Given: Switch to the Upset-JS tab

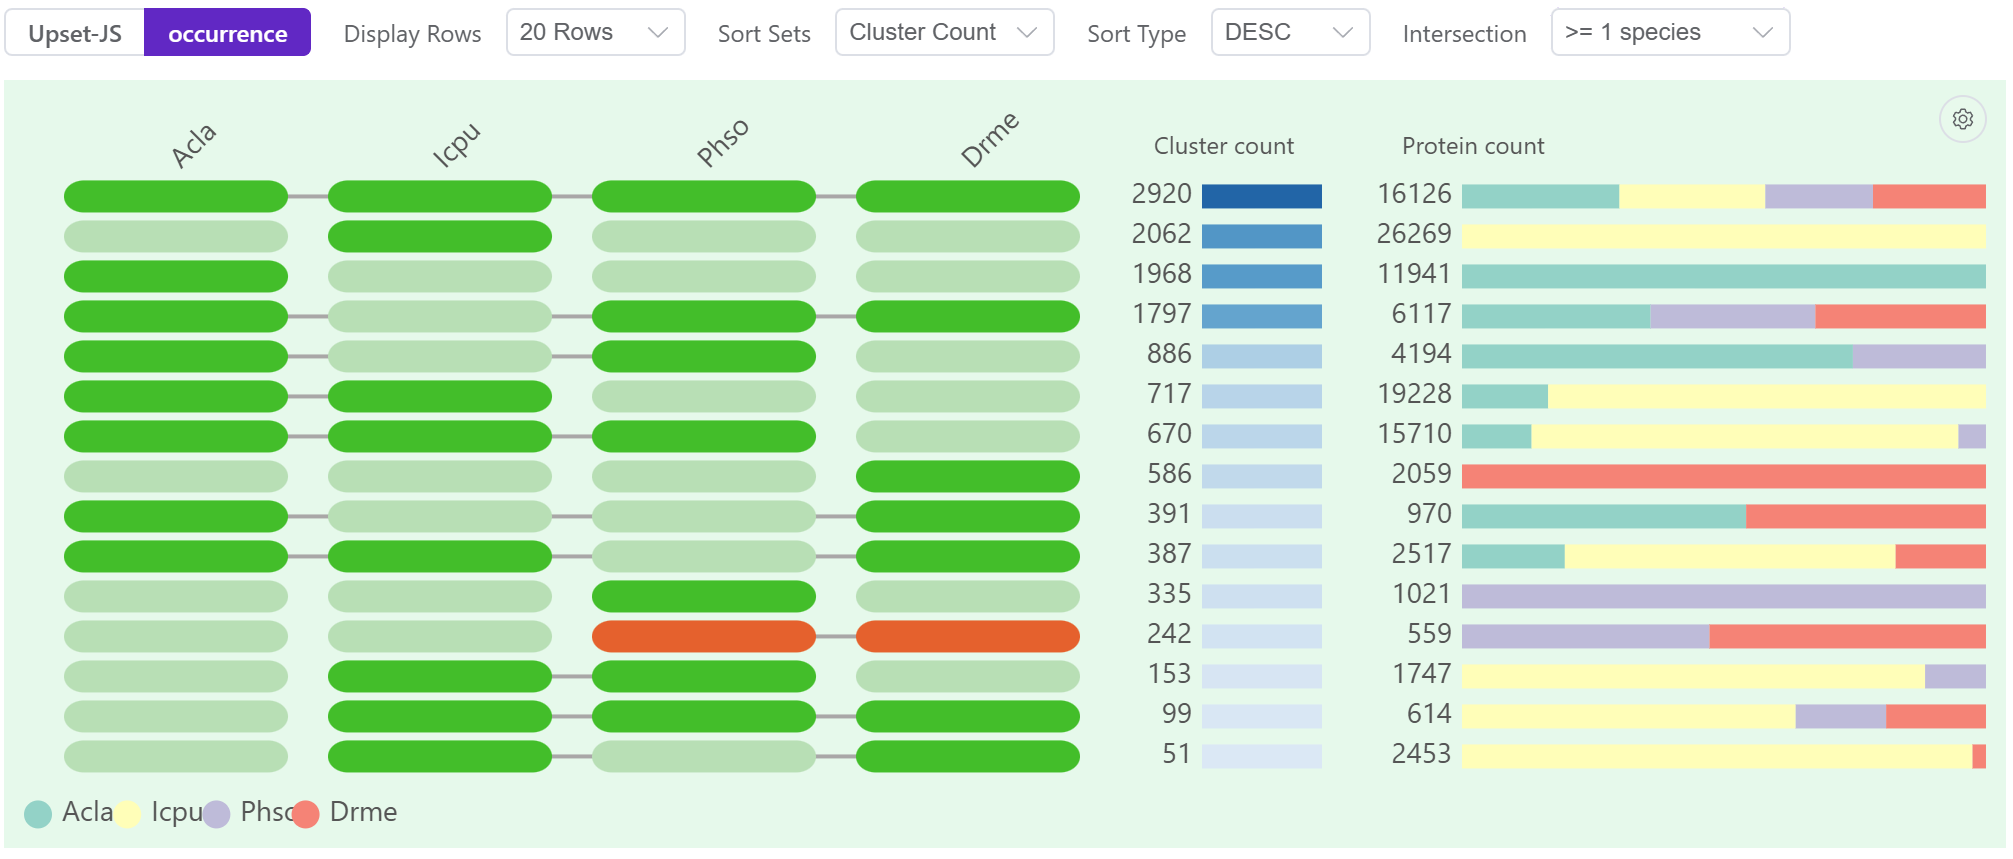Looking at the screenshot, I should pos(75,33).
